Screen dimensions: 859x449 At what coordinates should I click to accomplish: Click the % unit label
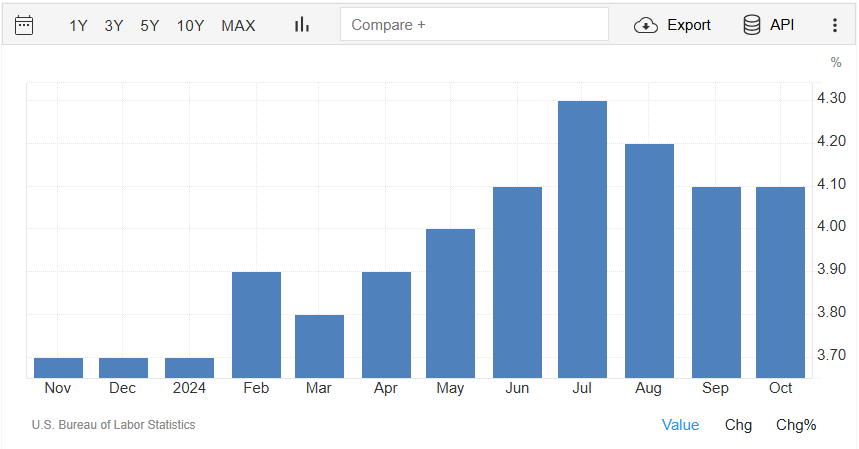point(835,62)
